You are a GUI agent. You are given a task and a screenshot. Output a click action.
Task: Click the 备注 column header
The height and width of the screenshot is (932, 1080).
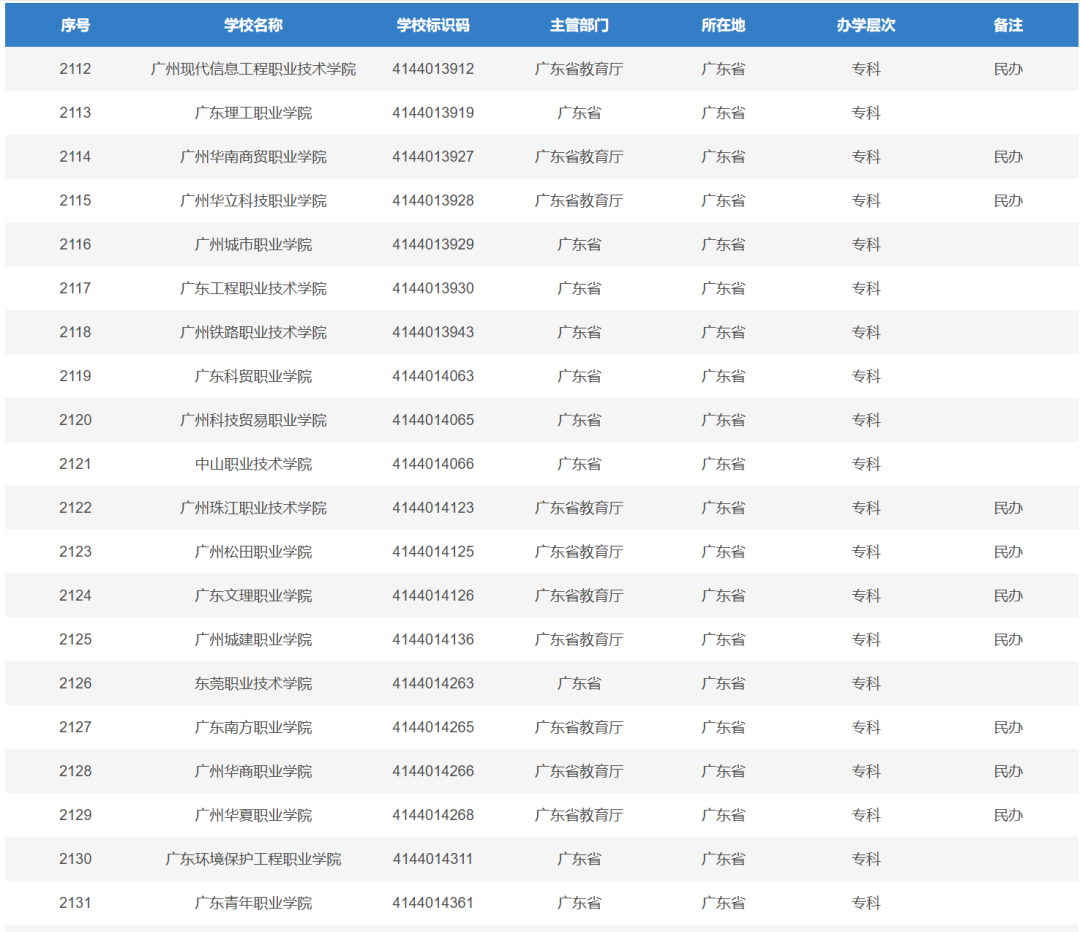[1008, 25]
